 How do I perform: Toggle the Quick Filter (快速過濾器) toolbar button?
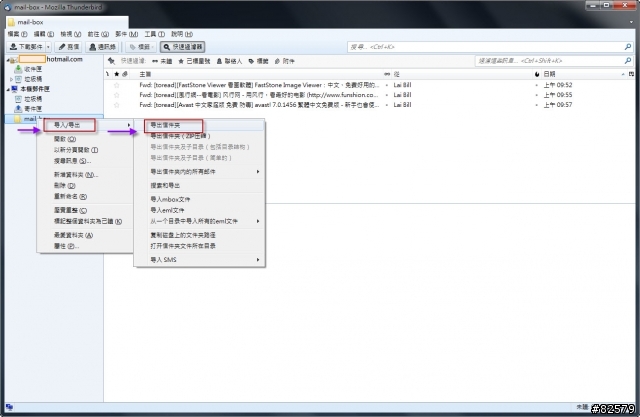click(182, 47)
